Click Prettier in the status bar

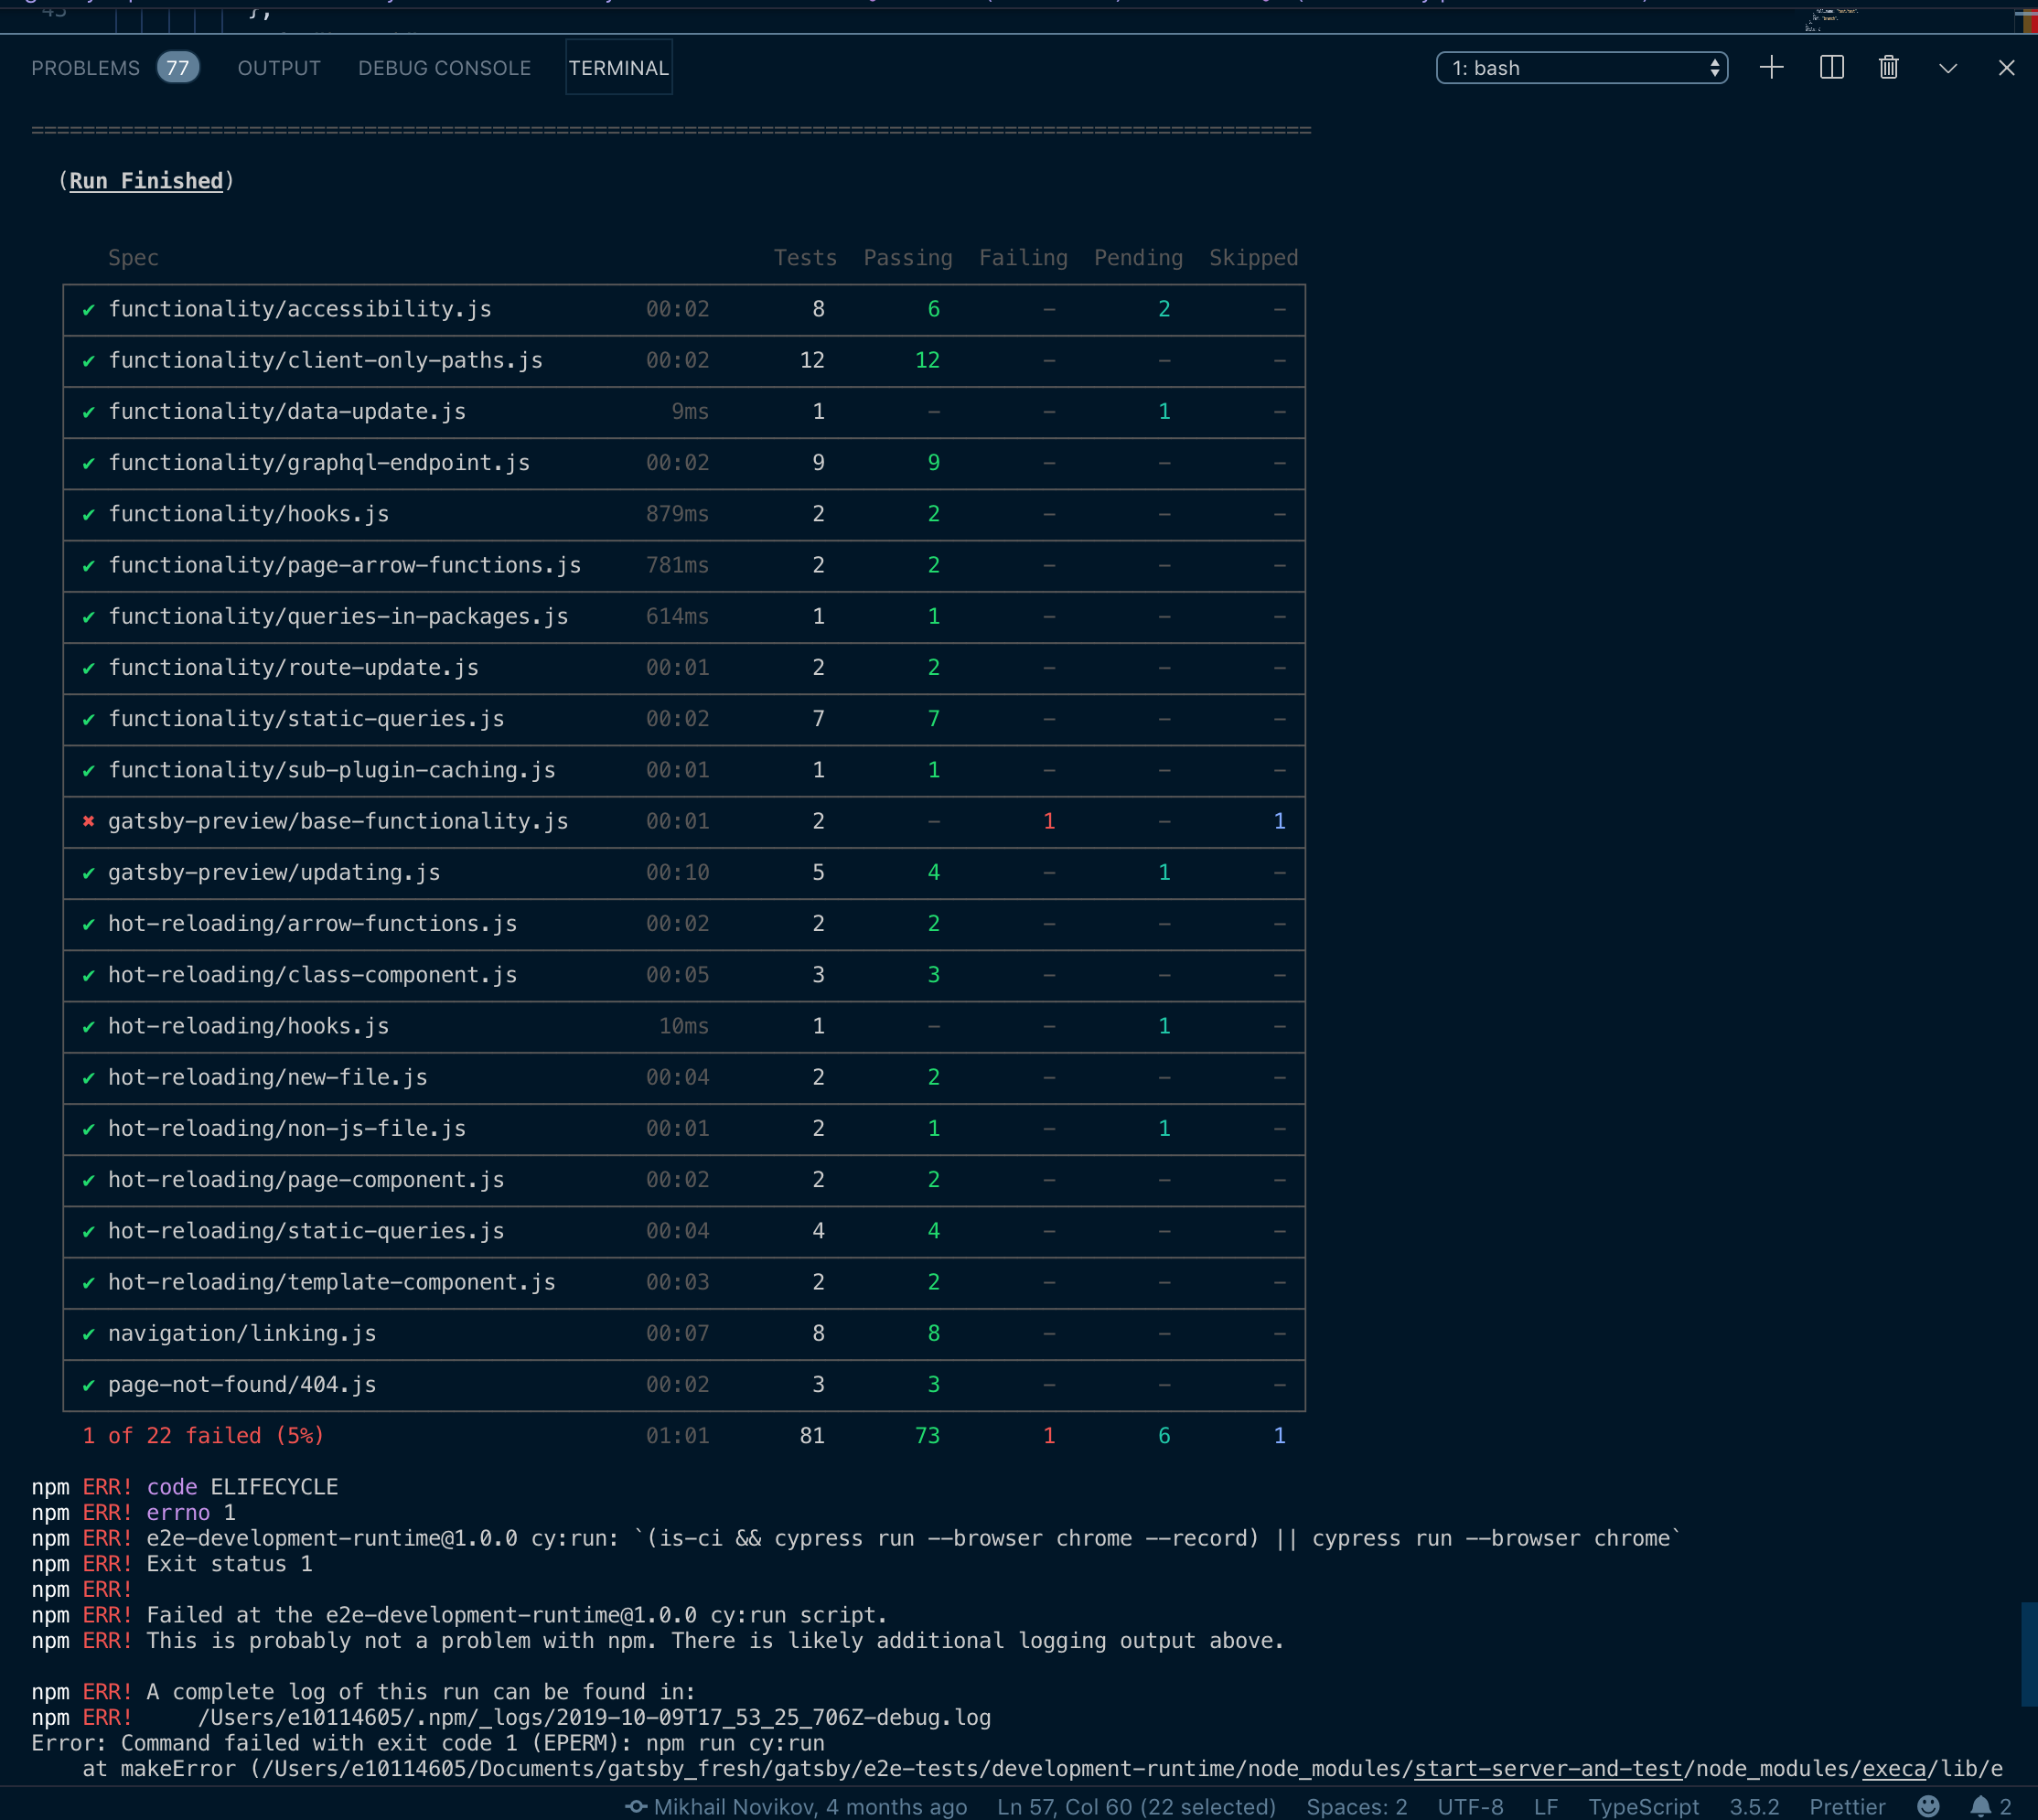1847,1807
